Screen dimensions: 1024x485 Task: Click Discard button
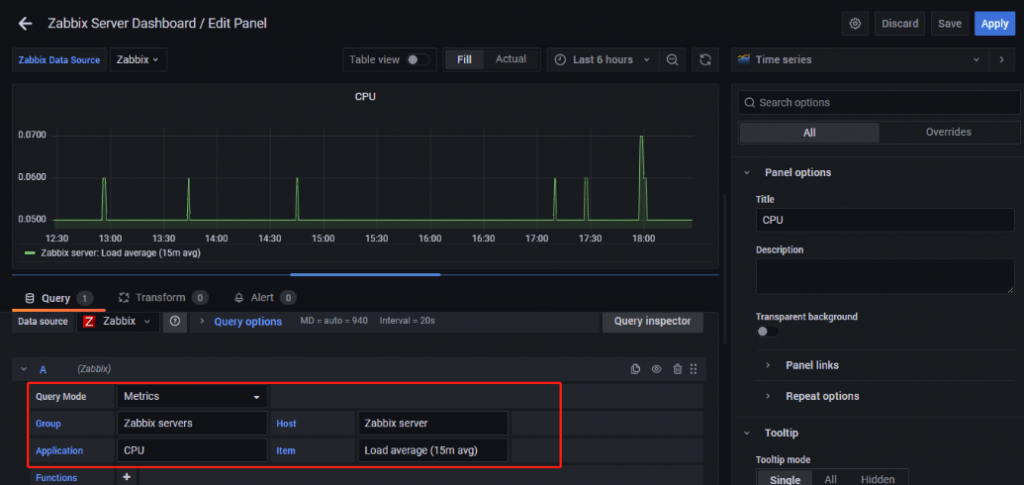tap(900, 23)
